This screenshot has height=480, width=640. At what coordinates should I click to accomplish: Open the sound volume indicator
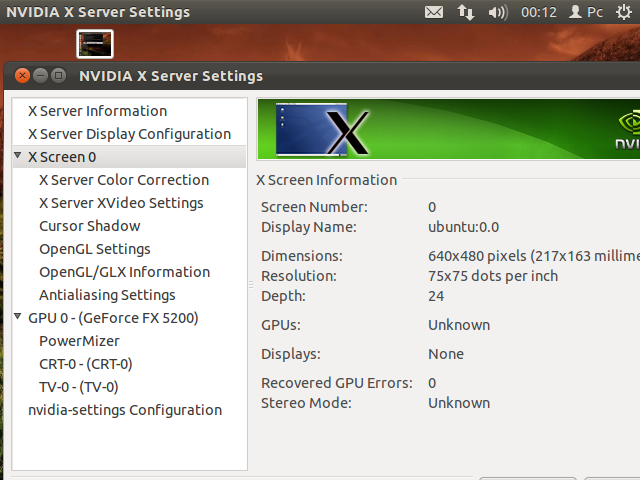[x=497, y=13]
